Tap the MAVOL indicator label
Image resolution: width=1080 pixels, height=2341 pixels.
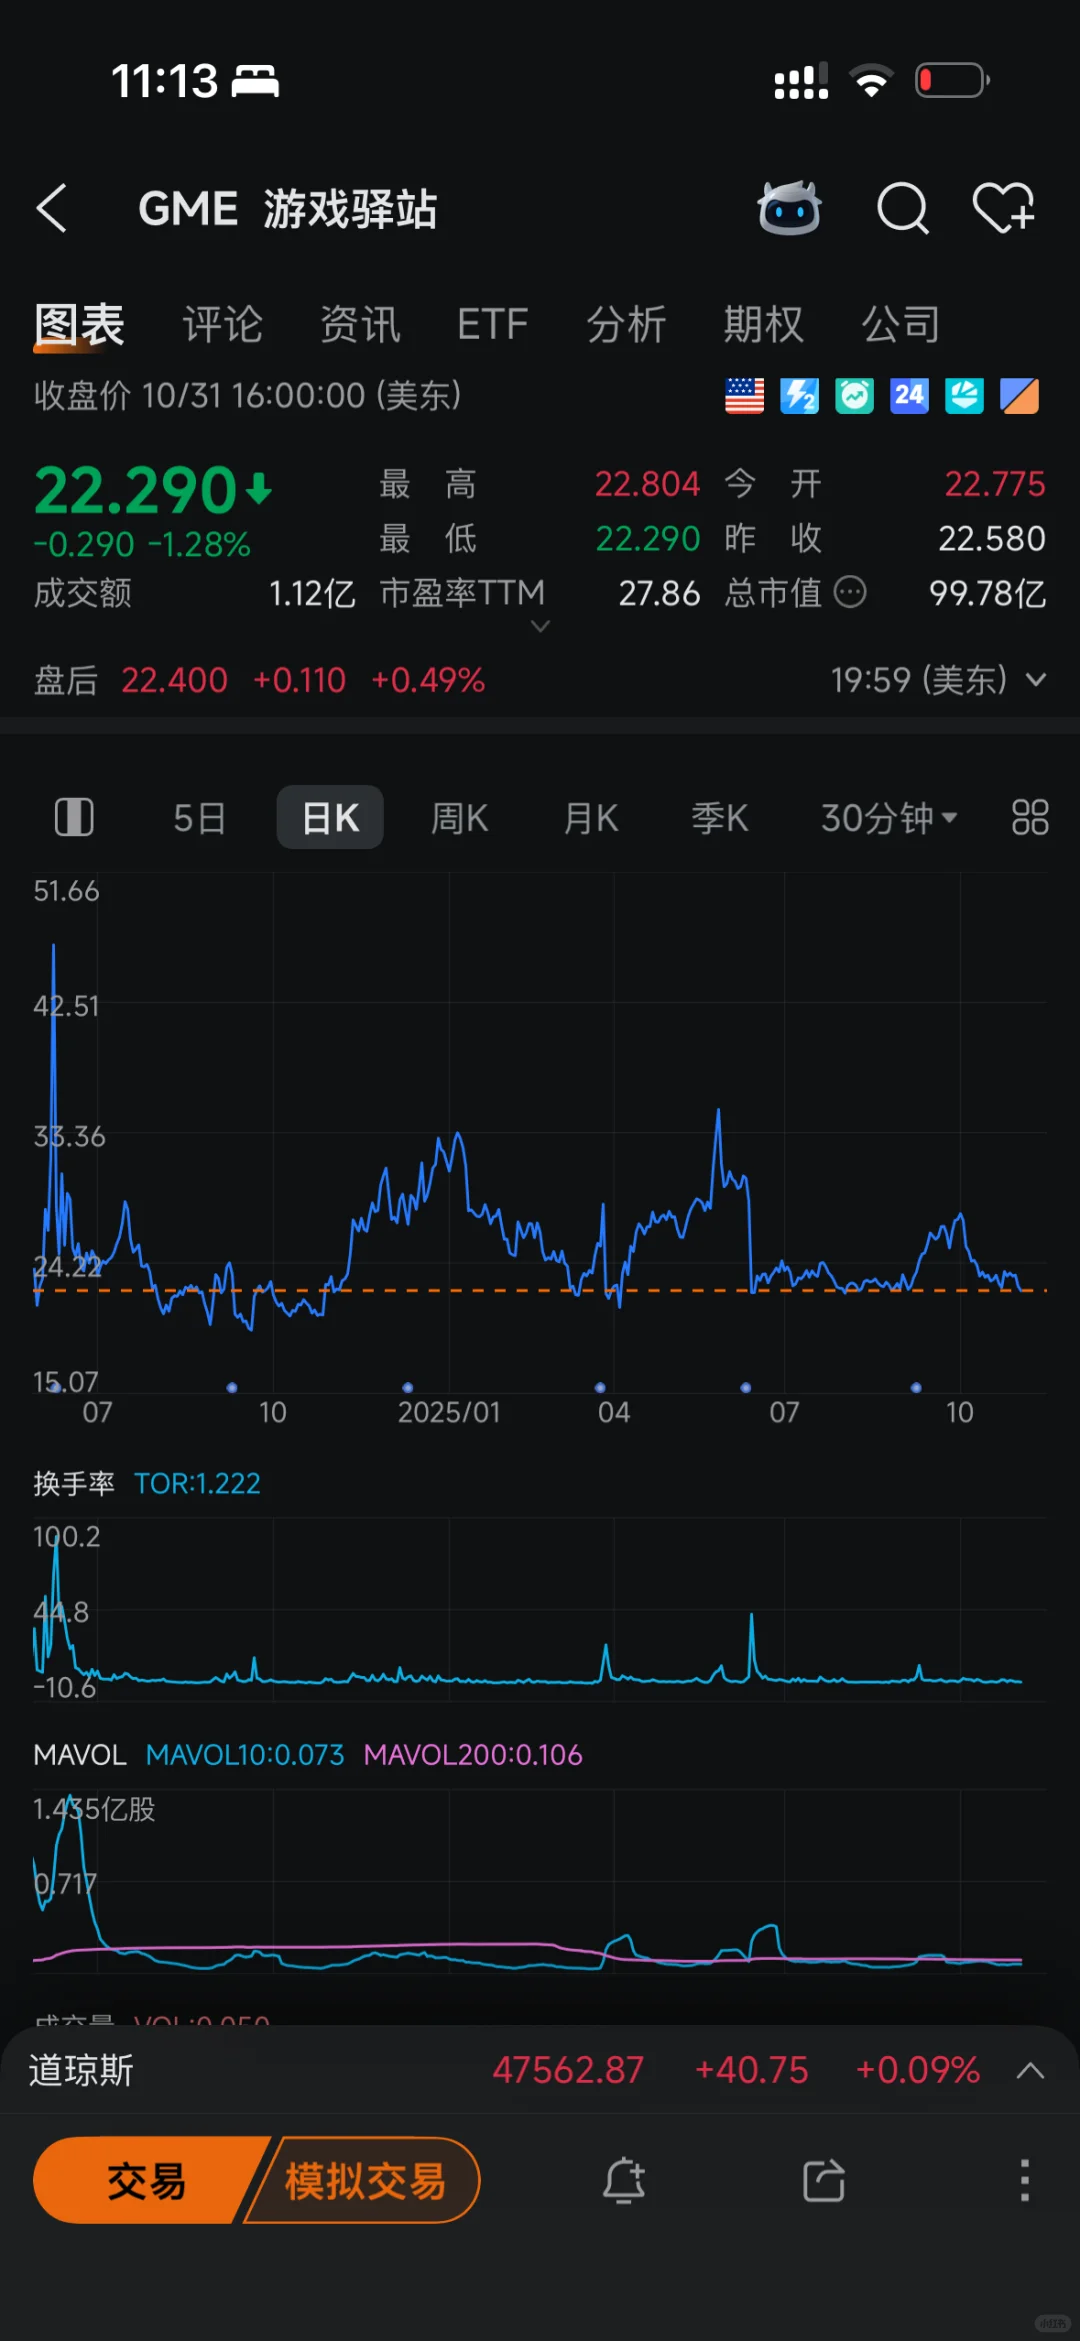point(80,1755)
